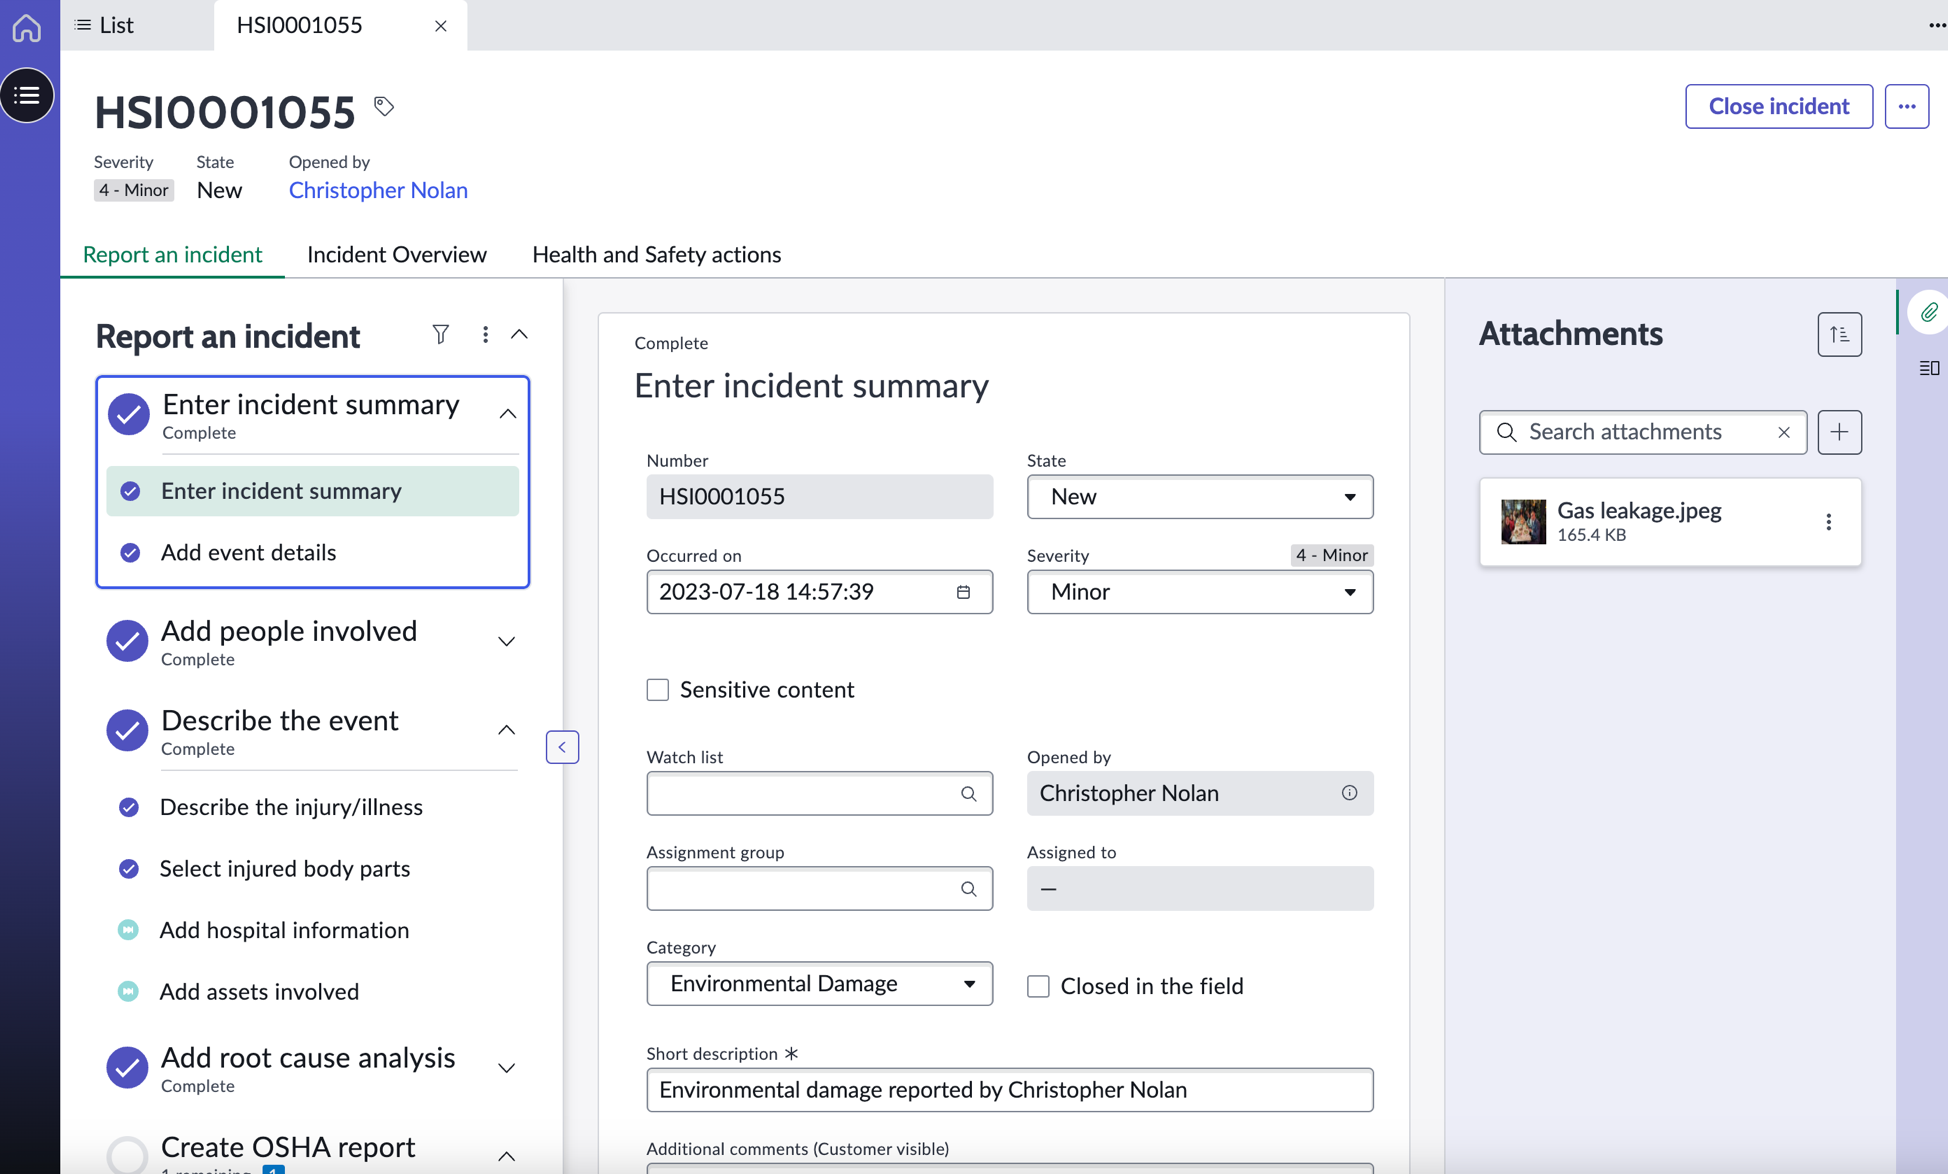1948x1174 pixels.
Task: Click the Enter incident summary stage check icon
Action: tap(128, 414)
